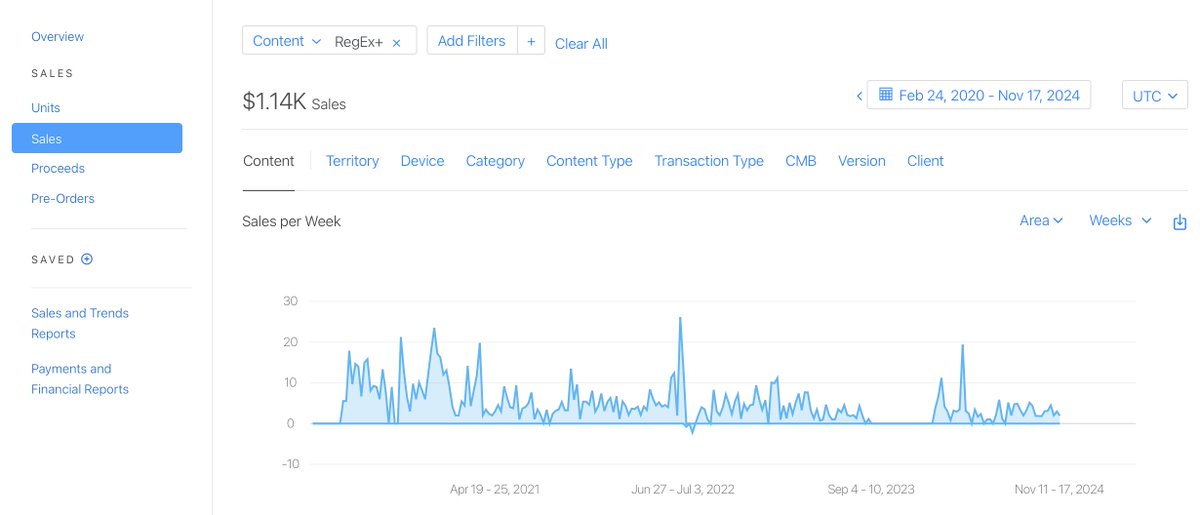Open Sales and Trends Reports
Viewport: 1200px width, 515px height.
click(80, 323)
